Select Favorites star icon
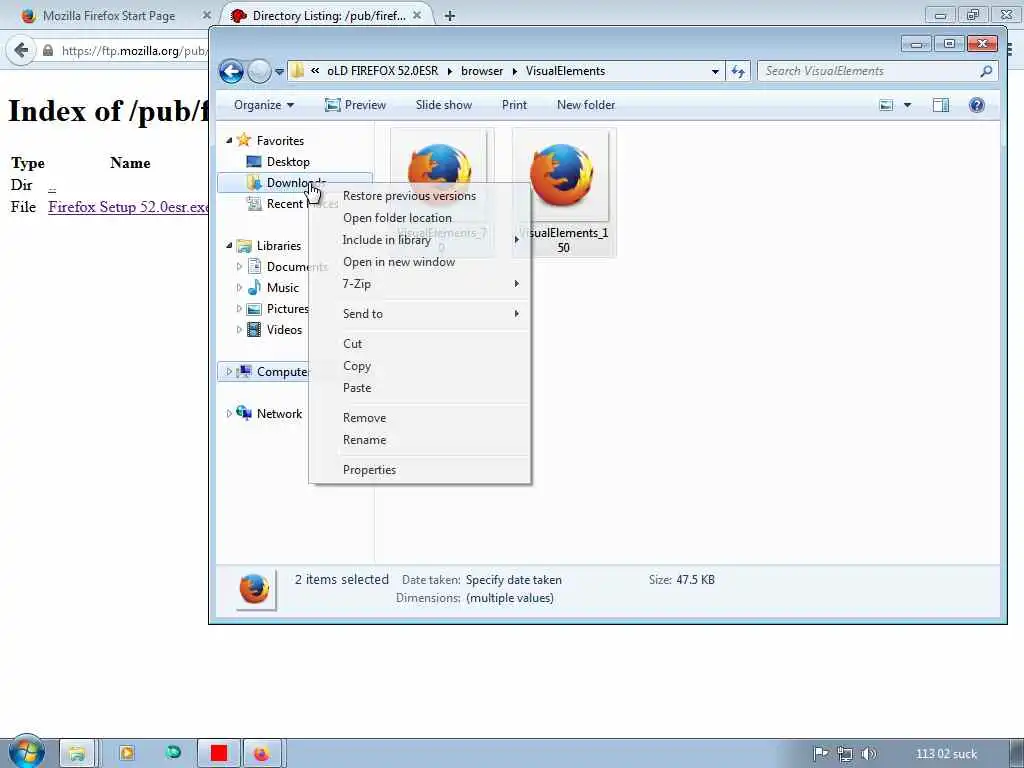 coord(244,140)
